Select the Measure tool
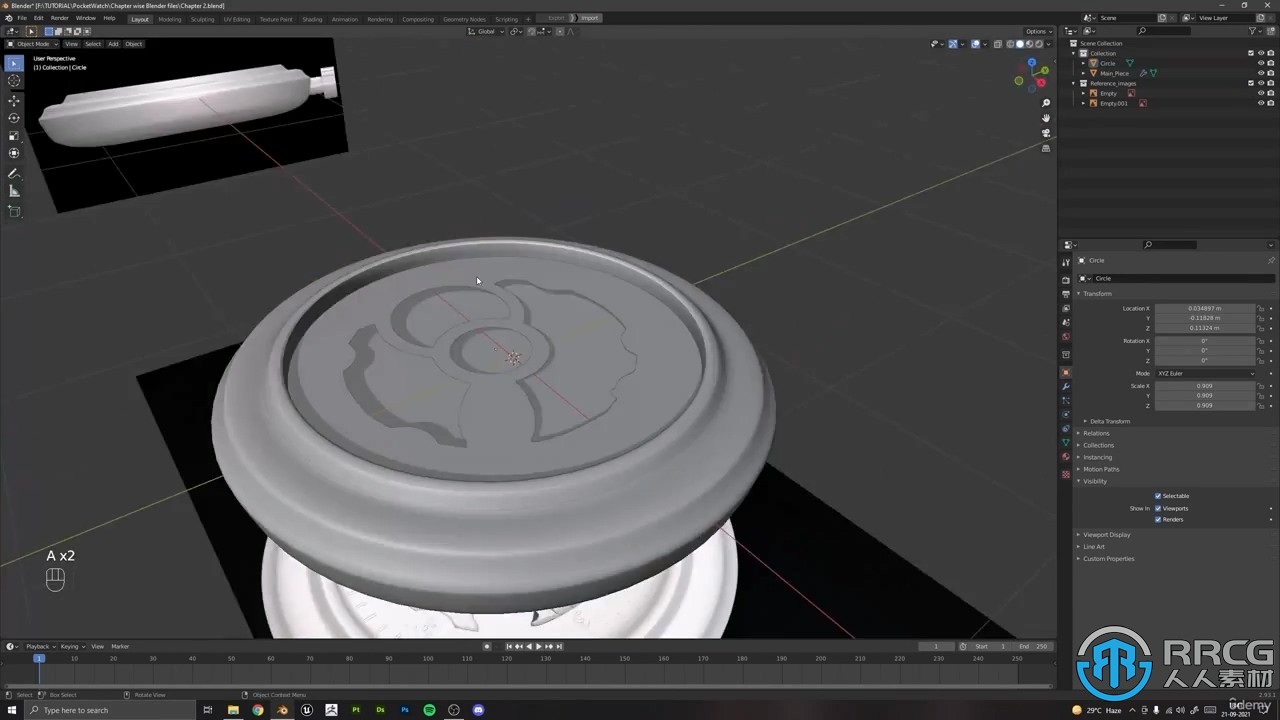 click(14, 191)
